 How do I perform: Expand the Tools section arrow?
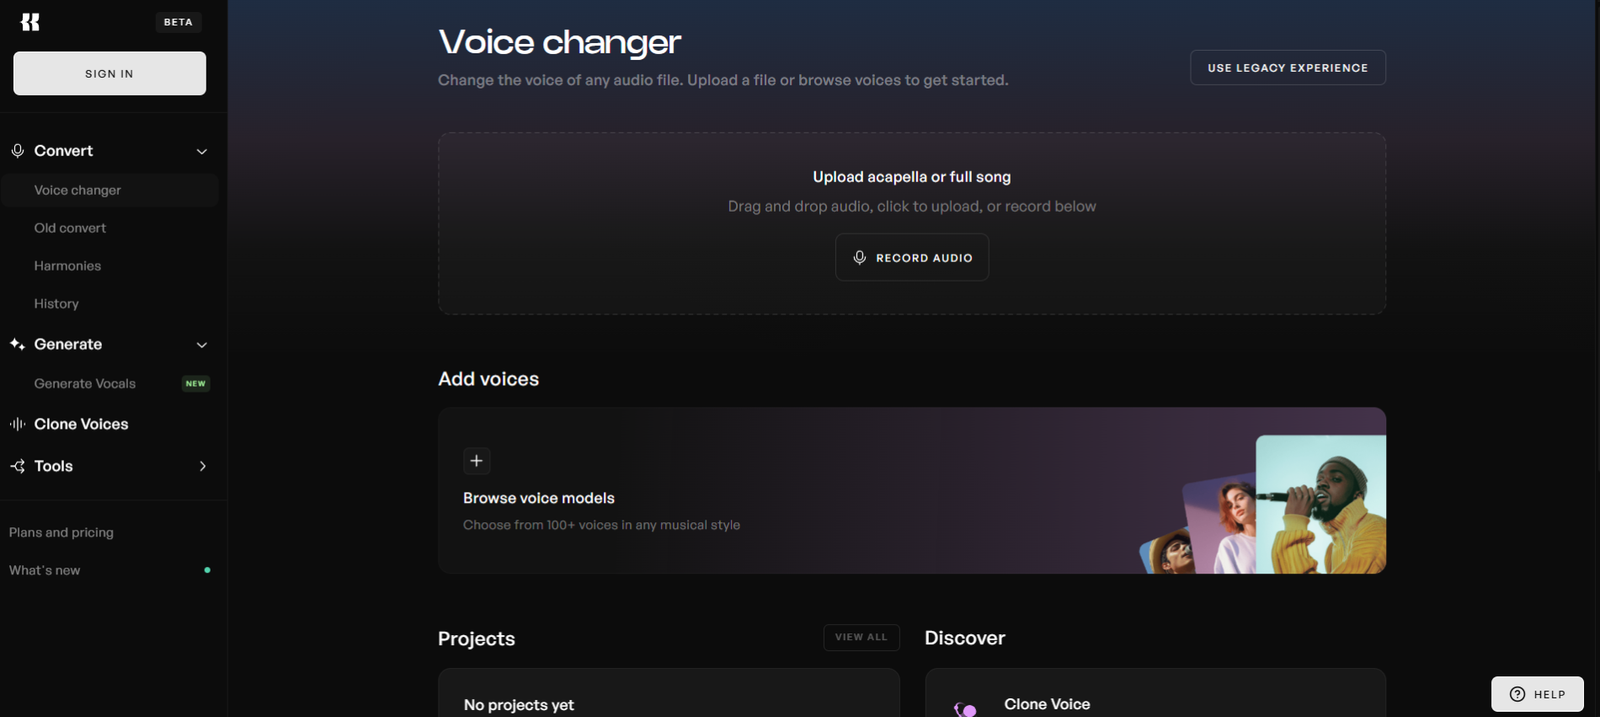202,466
